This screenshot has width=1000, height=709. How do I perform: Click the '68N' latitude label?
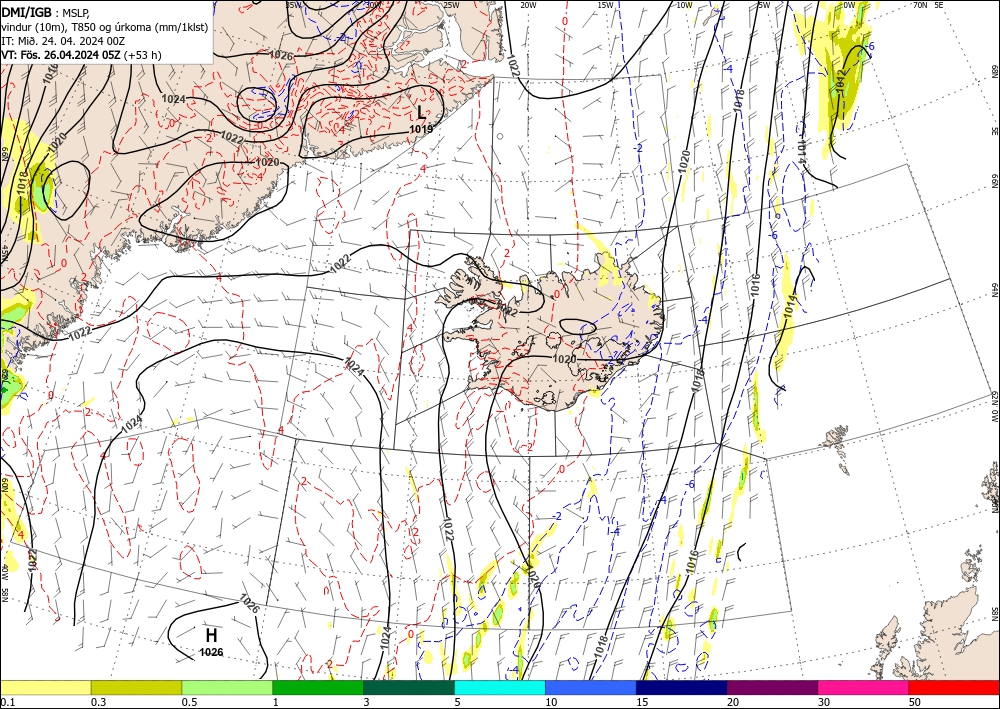[x=994, y=70]
